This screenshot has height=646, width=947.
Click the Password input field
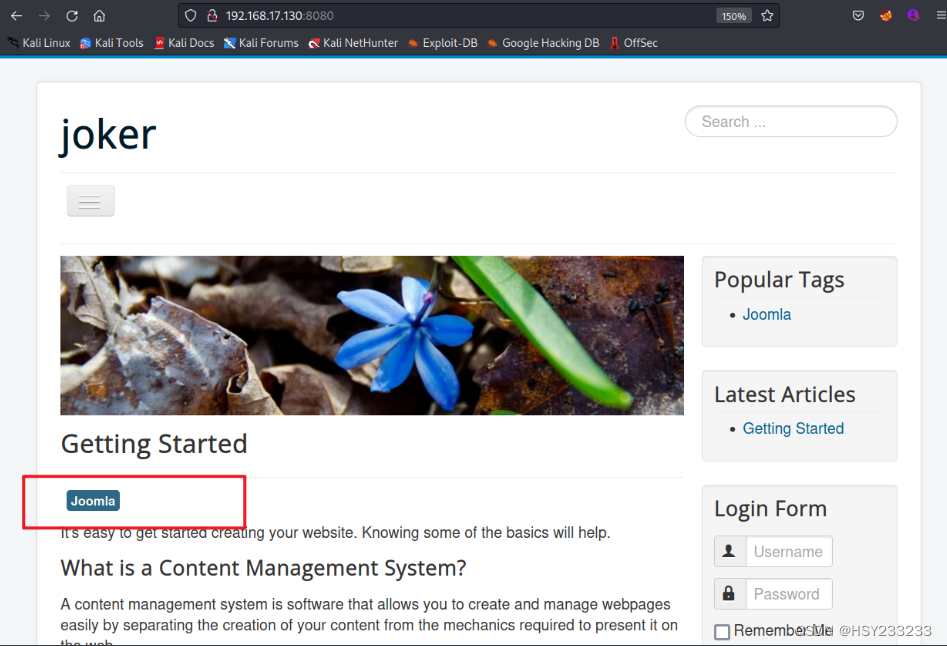pos(789,593)
